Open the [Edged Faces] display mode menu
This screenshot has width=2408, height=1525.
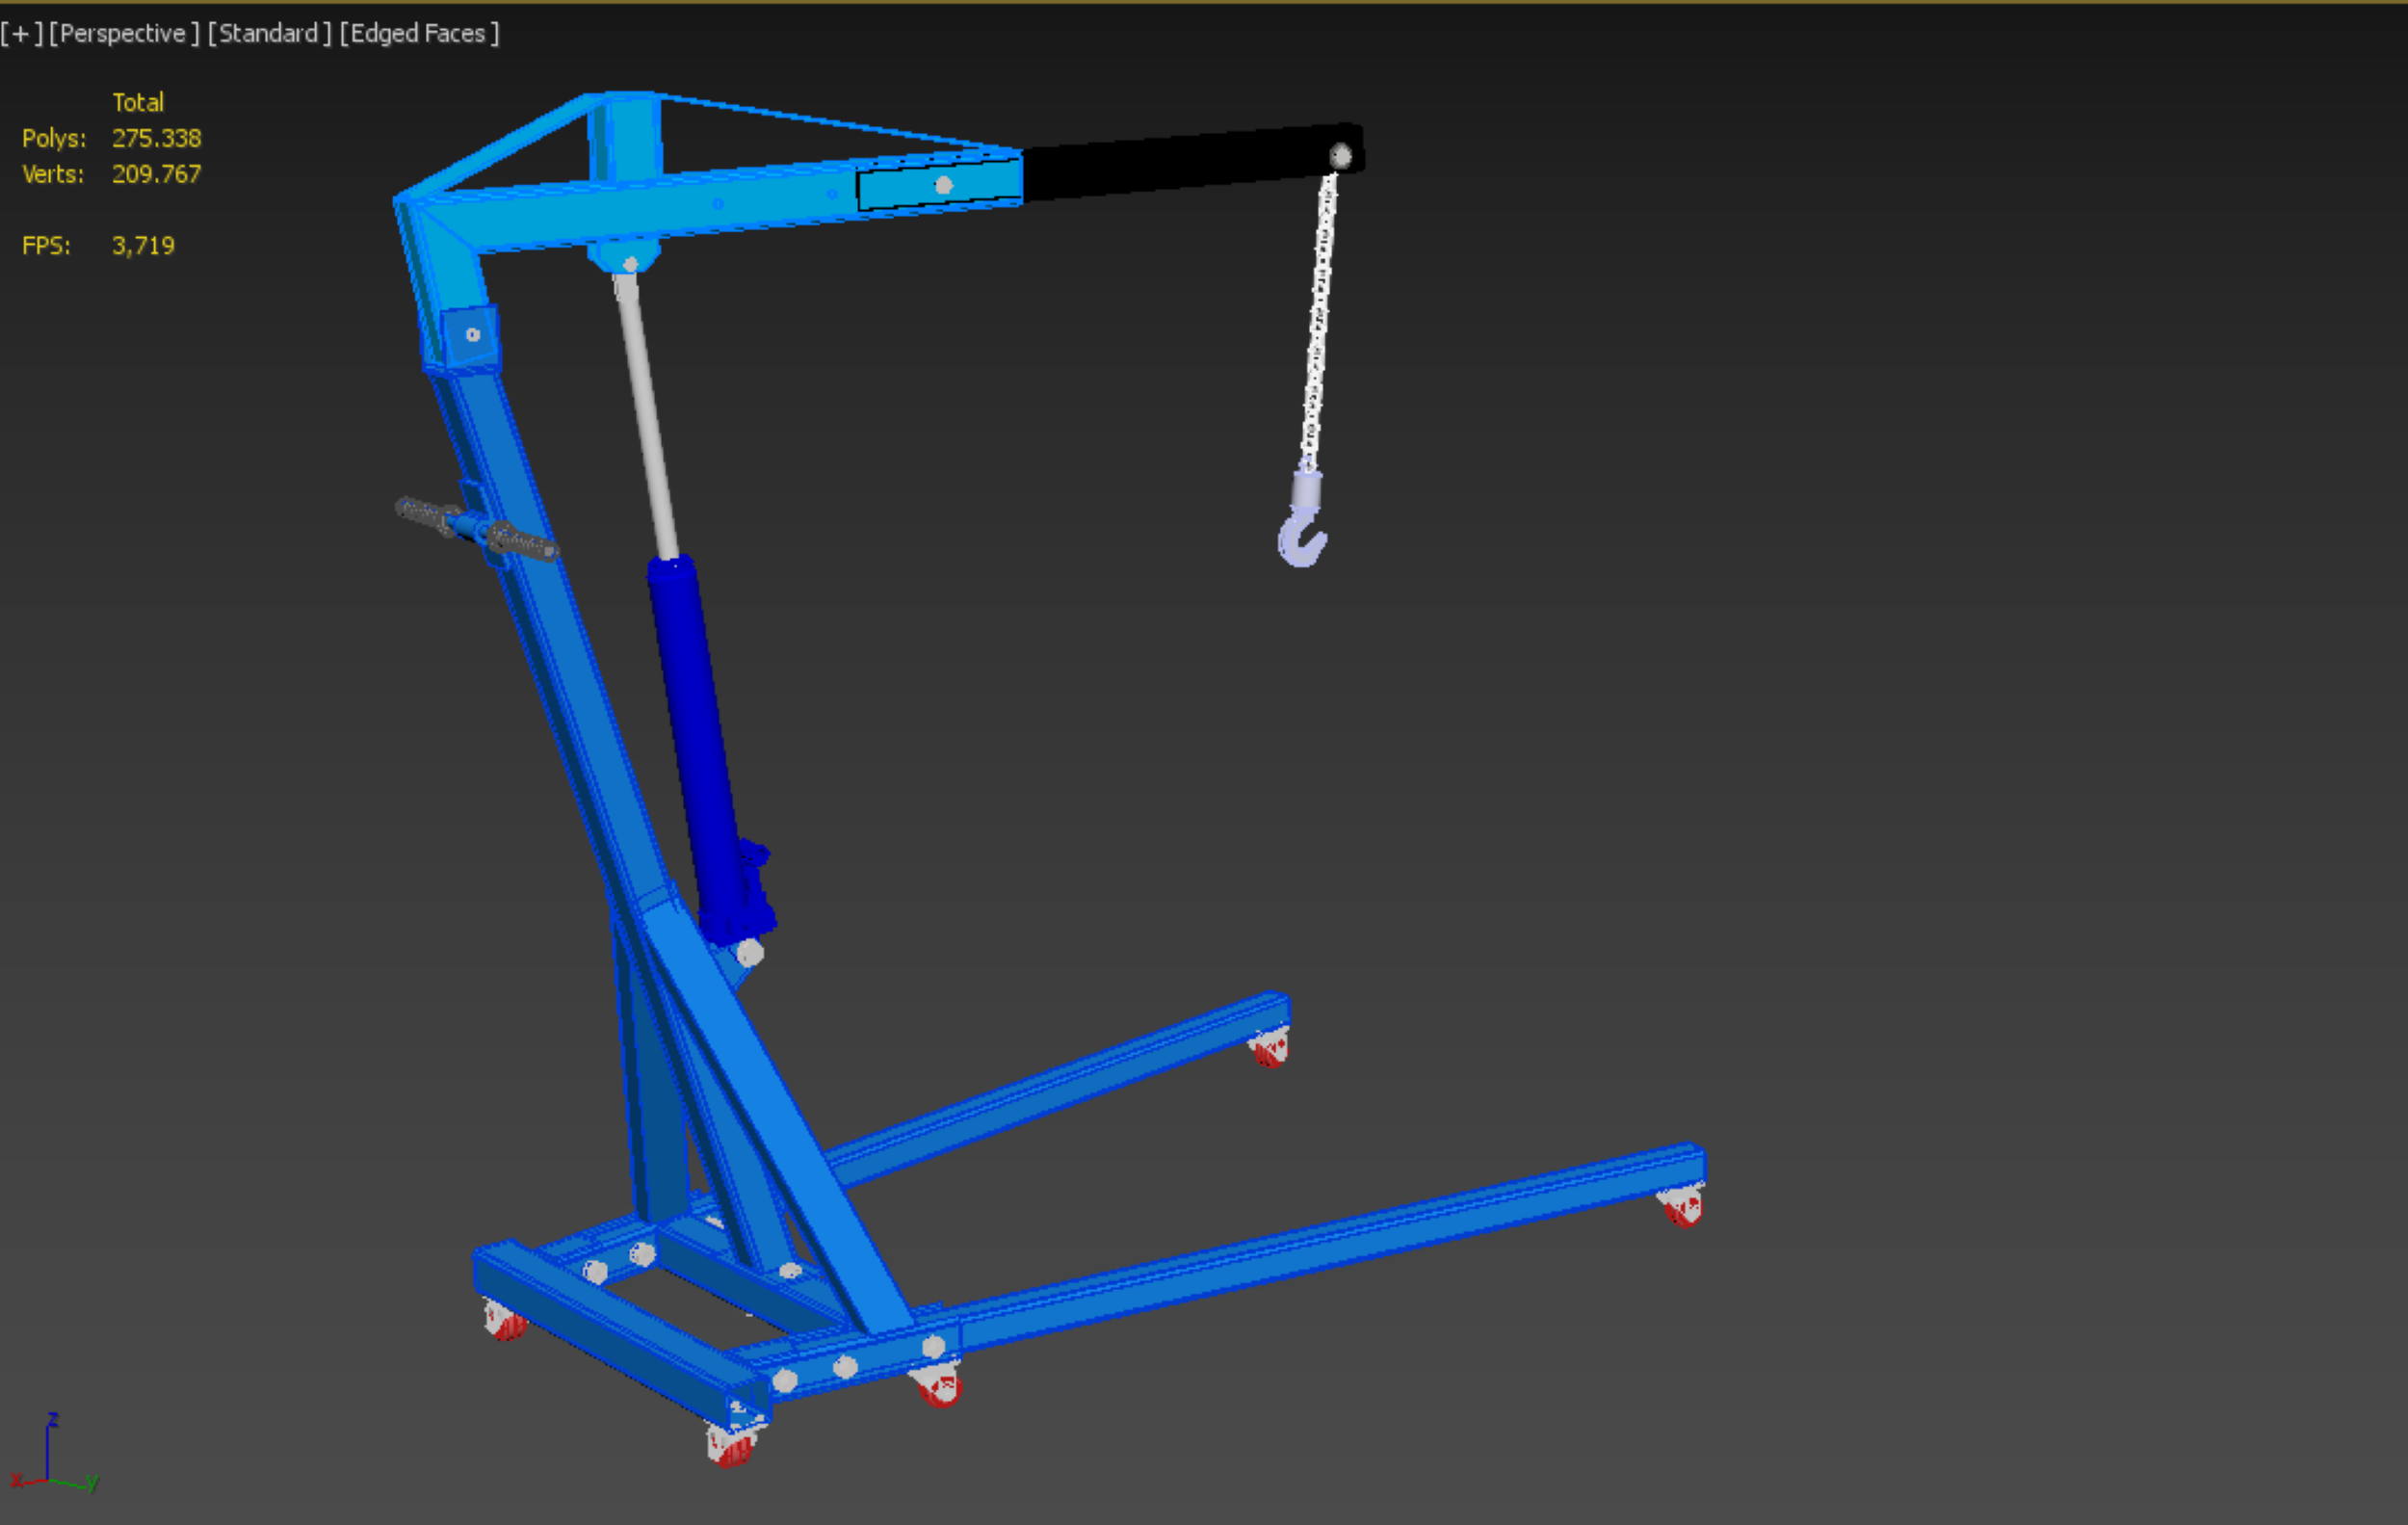click(x=419, y=34)
